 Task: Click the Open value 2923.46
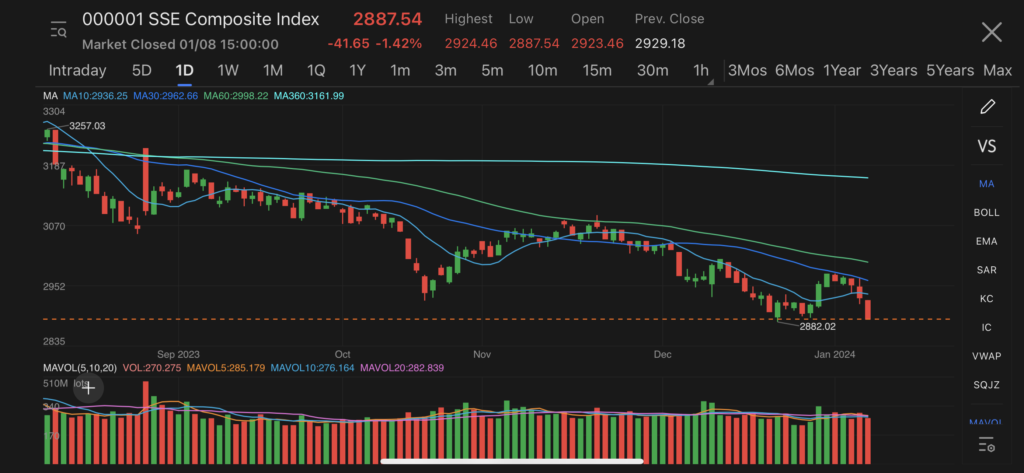pyautogui.click(x=598, y=44)
